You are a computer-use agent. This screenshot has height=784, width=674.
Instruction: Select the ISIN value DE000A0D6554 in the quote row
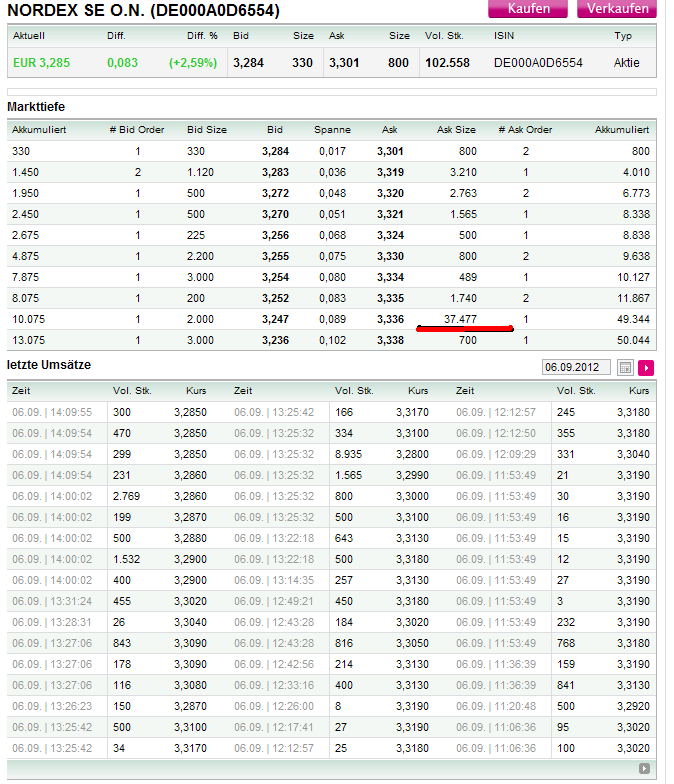coord(538,62)
